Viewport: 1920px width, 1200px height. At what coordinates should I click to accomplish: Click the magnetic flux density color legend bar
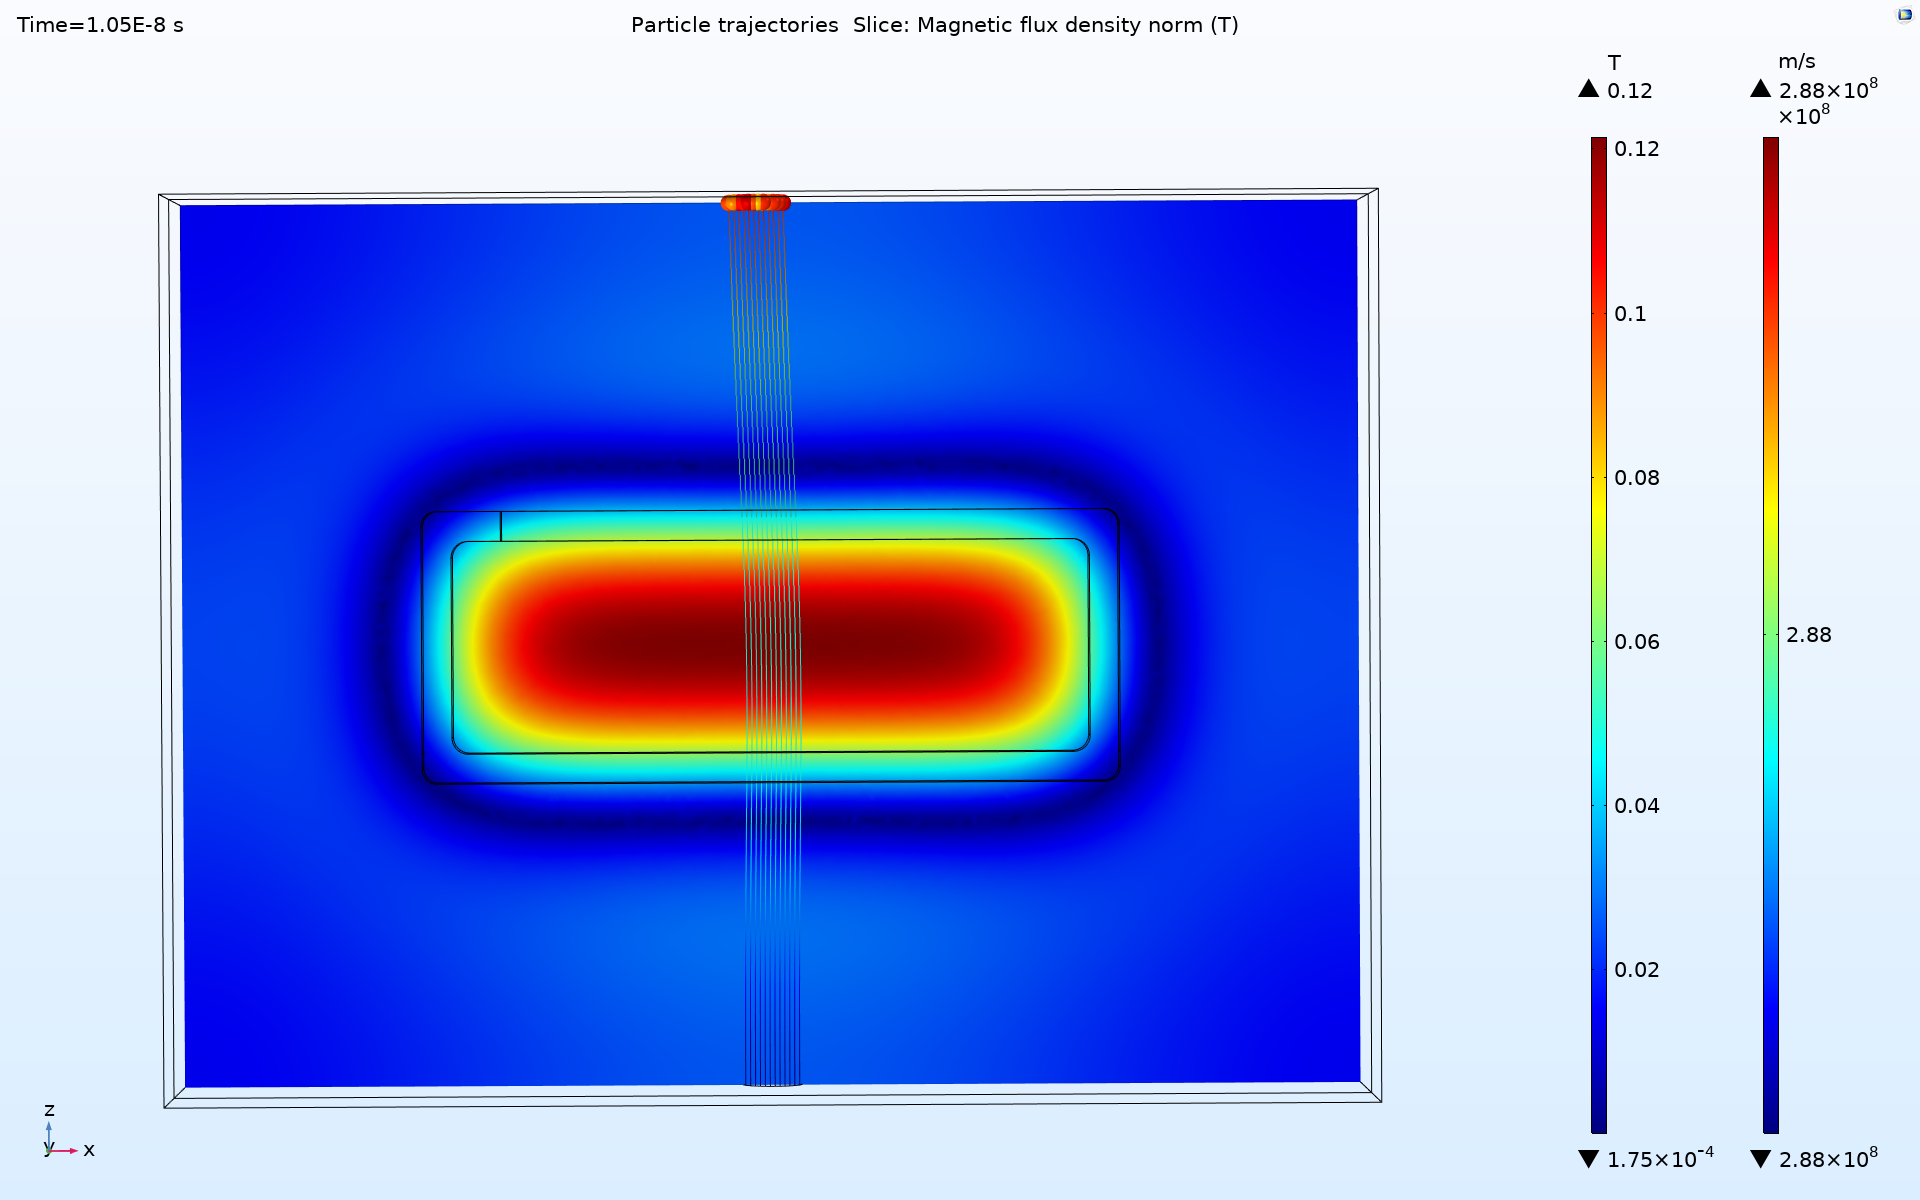pos(1598,635)
